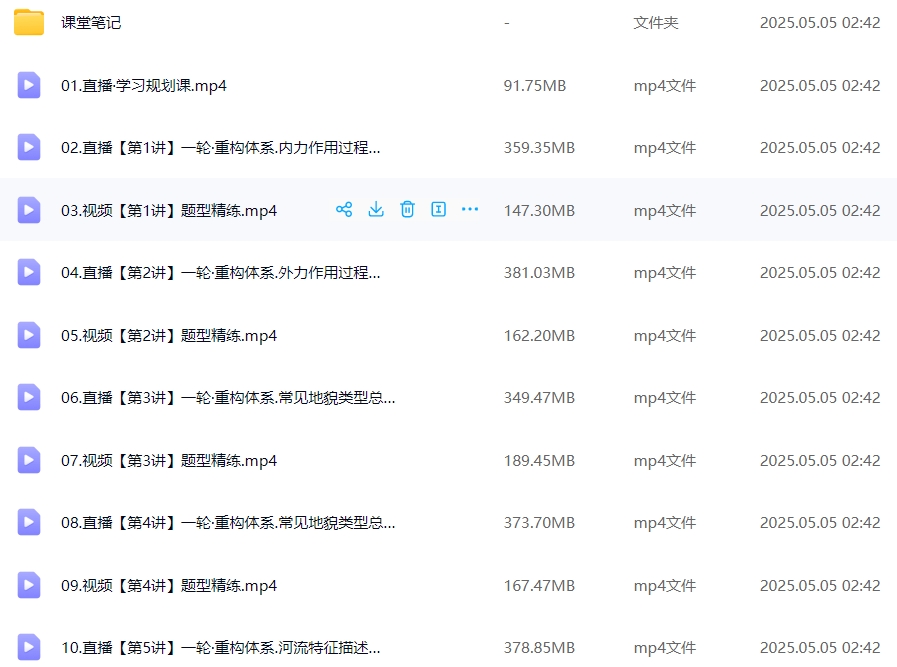Click video icon of 01.直播·学习规划课.mp4
This screenshot has height=667, width=897.
click(29, 85)
